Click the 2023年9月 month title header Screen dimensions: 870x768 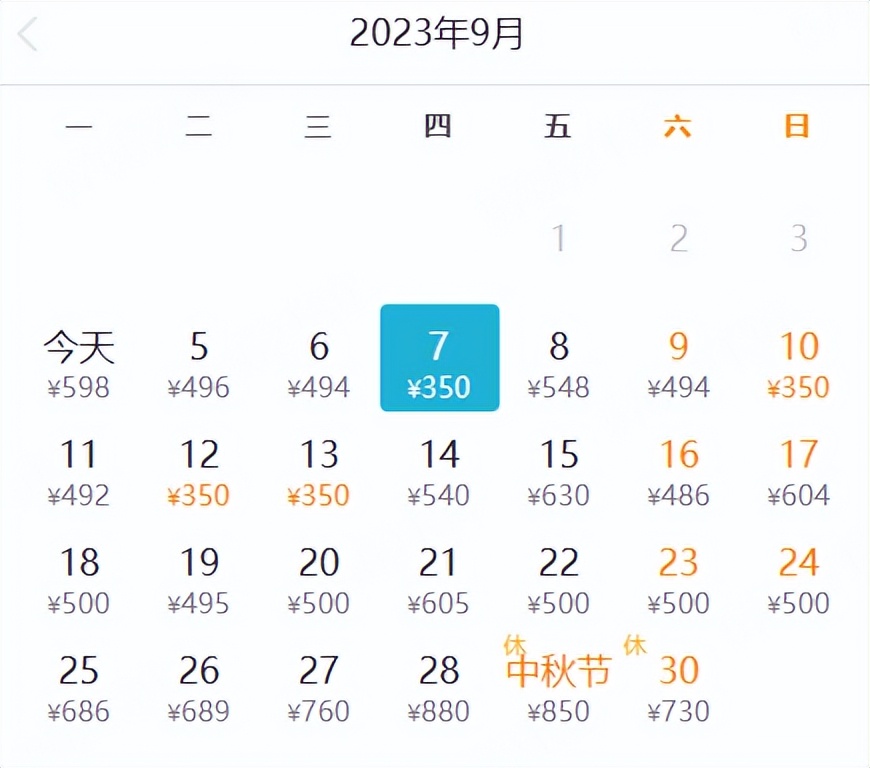tap(434, 33)
